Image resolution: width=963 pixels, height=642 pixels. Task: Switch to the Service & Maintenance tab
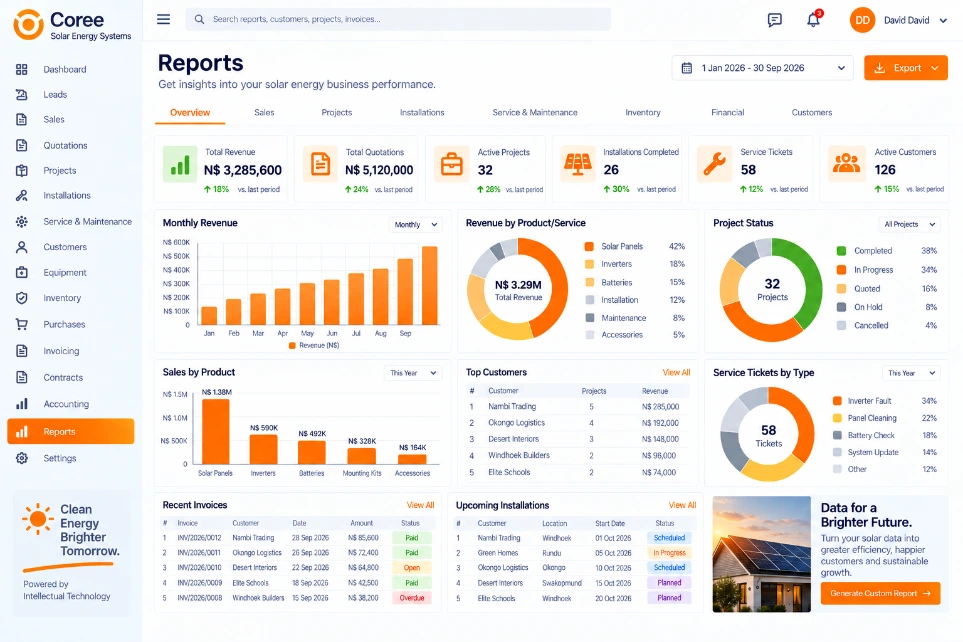pos(535,112)
